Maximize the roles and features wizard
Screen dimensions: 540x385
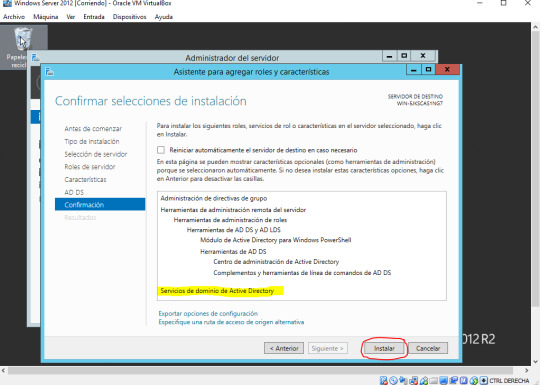click(x=428, y=70)
